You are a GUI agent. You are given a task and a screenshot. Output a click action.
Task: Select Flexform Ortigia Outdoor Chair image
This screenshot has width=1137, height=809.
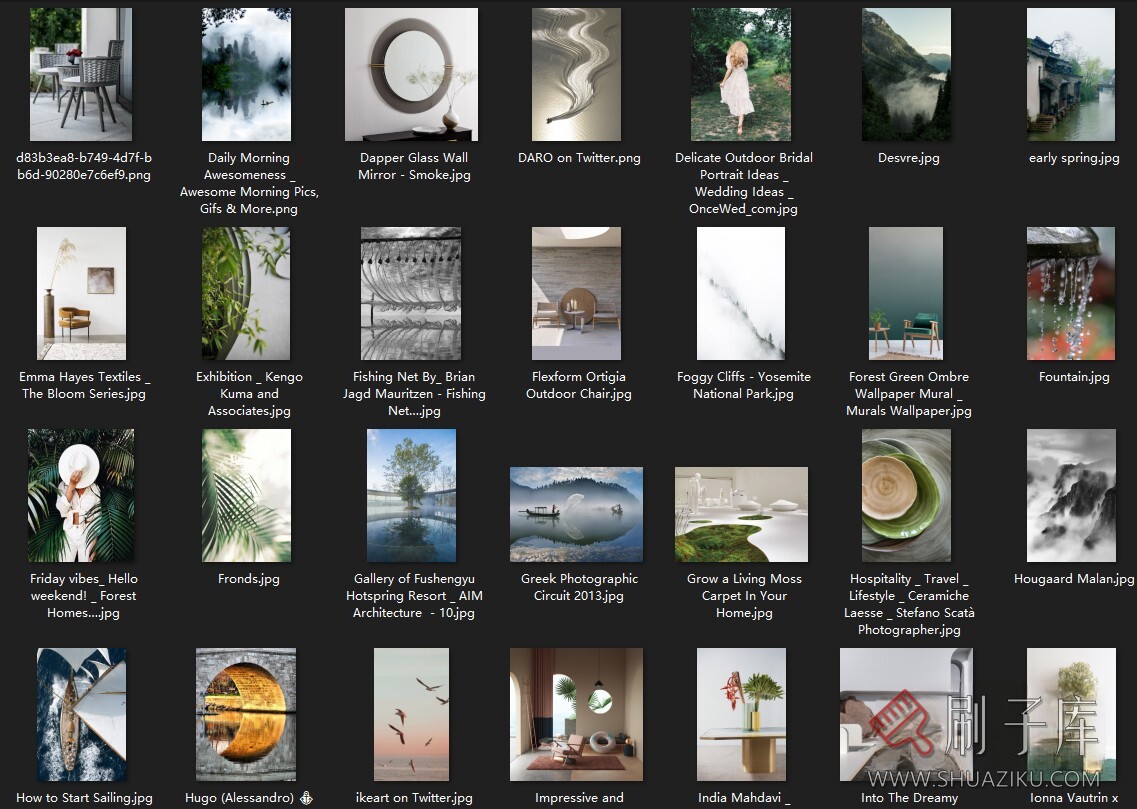pos(576,293)
